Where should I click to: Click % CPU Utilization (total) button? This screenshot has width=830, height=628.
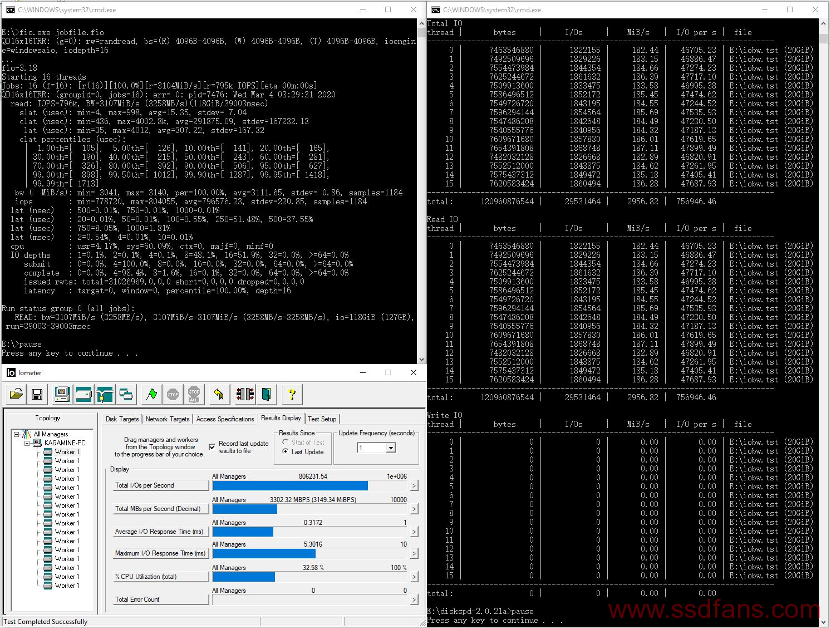(161, 577)
